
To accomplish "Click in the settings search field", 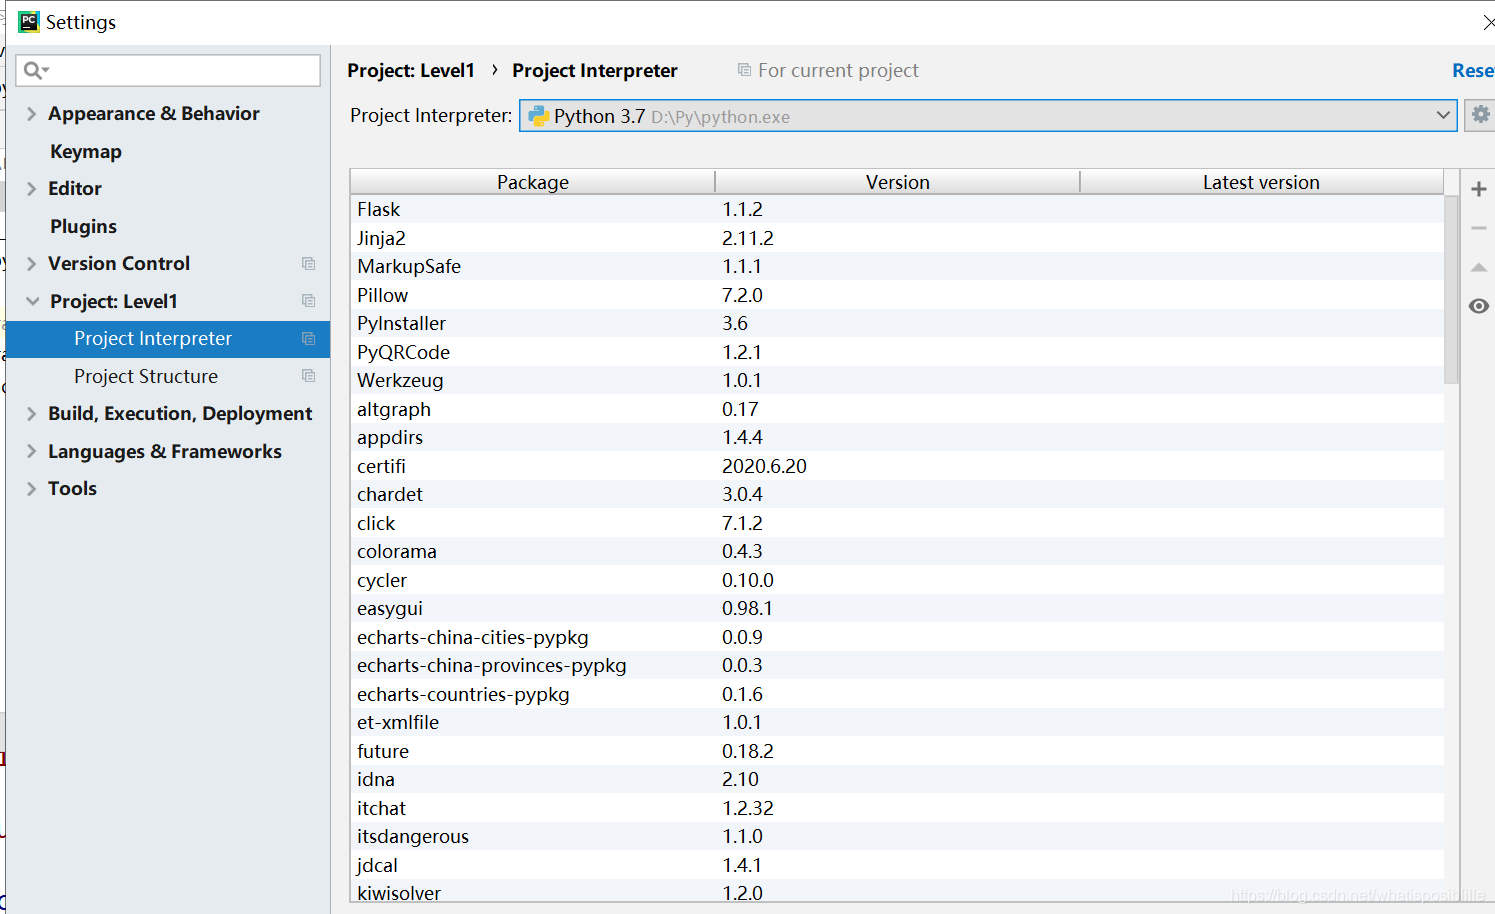I will tap(168, 70).
